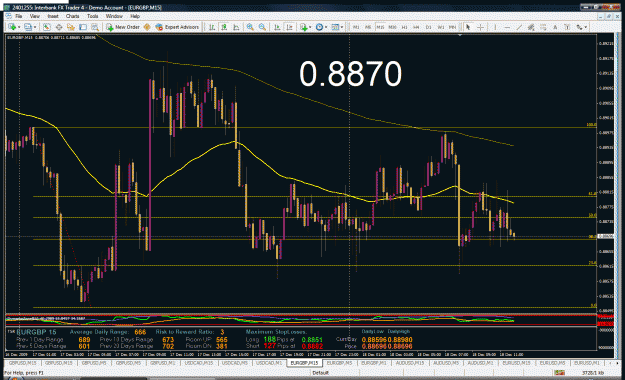
Task: Click the New Order button
Action: 123,27
